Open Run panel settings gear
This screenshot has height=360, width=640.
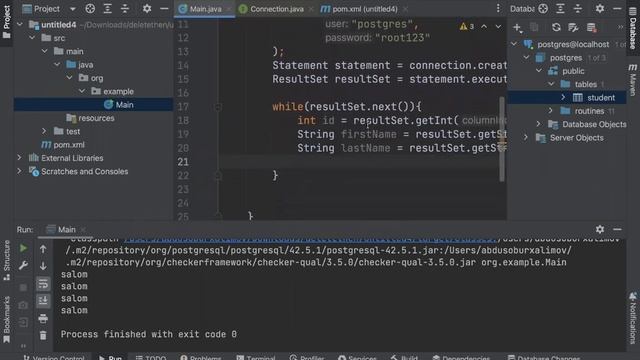tap(600, 229)
